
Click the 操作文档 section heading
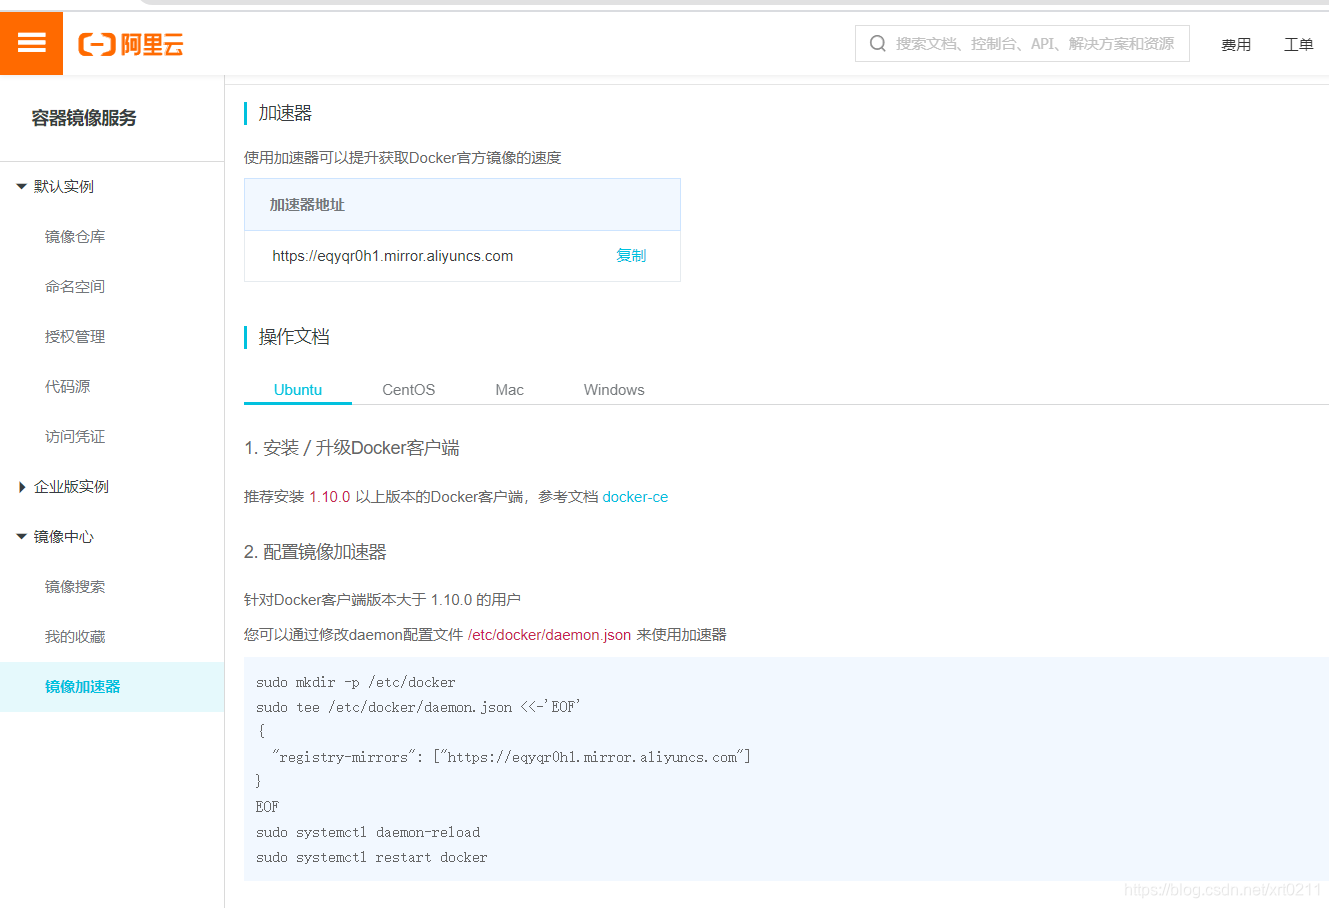(x=294, y=337)
